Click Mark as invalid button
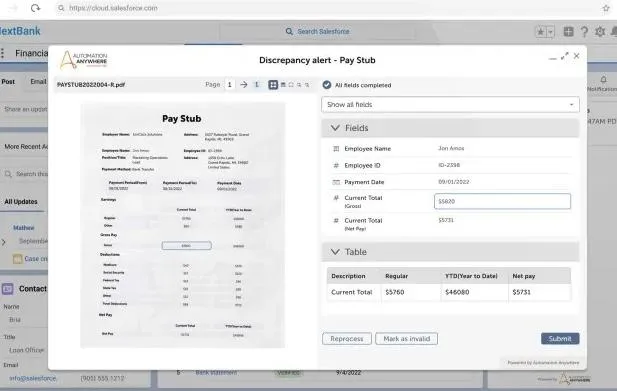This screenshot has width=617, height=391. point(406,339)
